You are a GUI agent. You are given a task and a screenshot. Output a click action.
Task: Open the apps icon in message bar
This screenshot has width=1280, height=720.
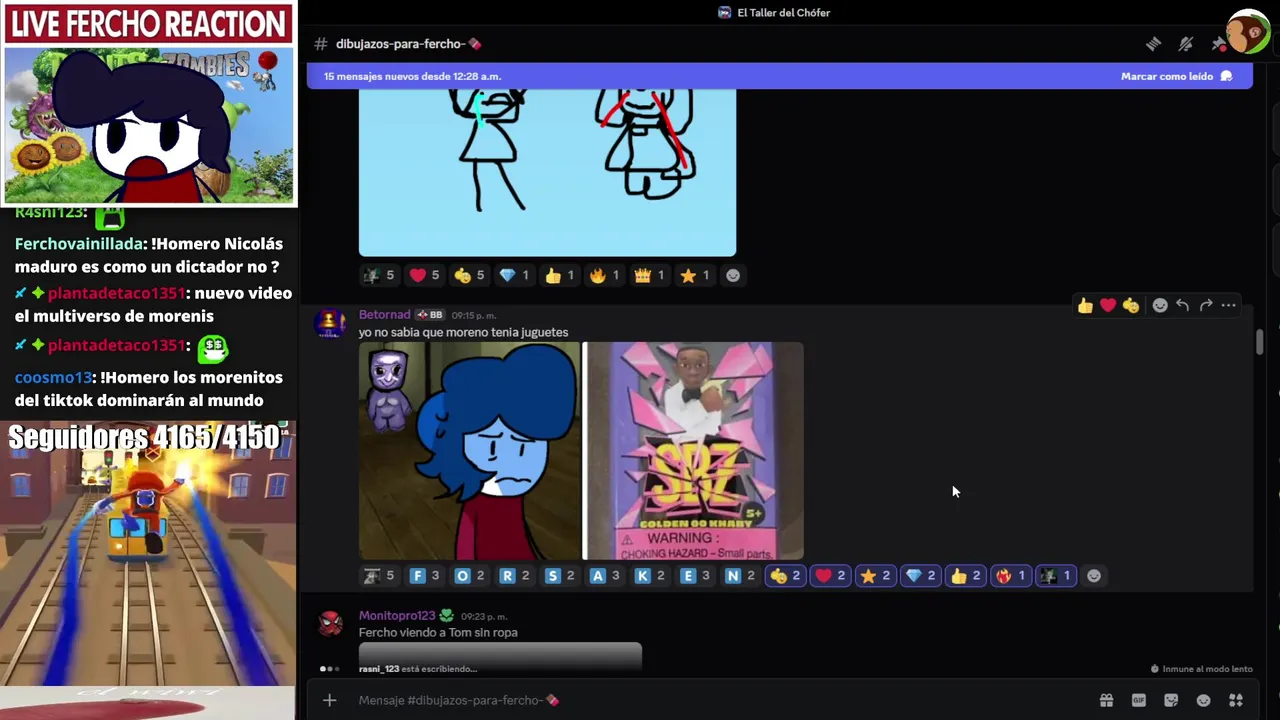point(1236,700)
